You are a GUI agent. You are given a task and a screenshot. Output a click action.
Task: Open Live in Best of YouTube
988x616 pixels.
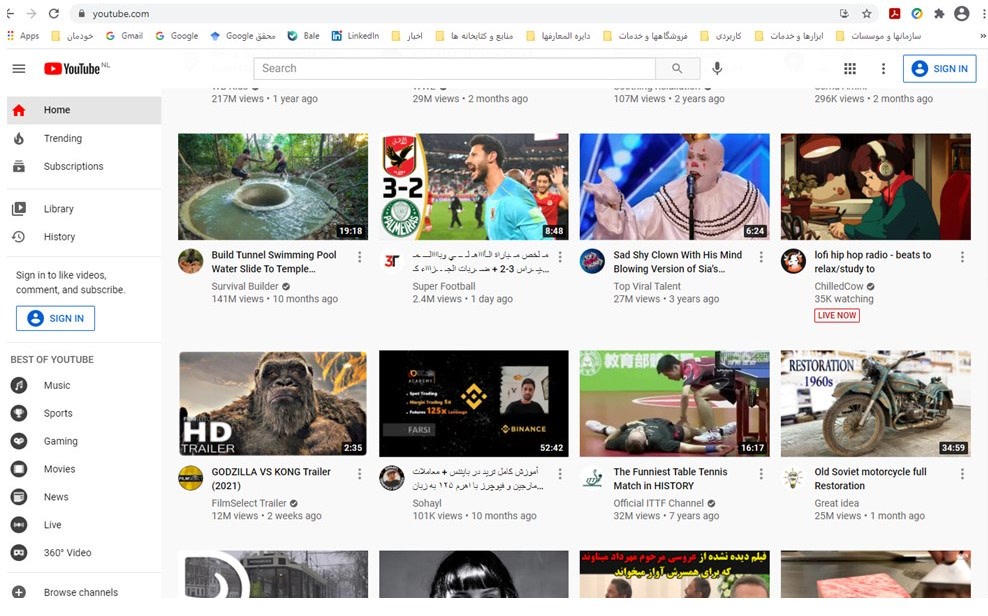click(x=84, y=525)
